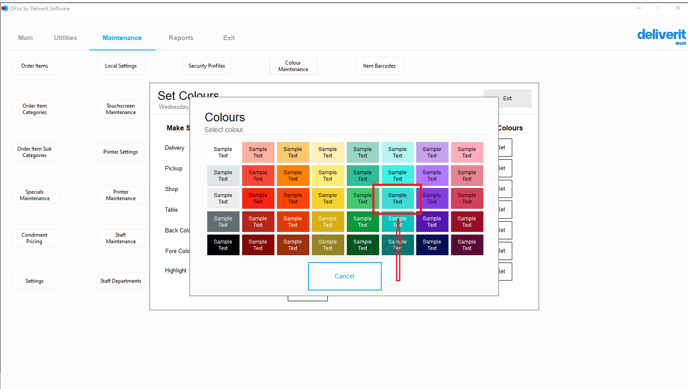Pick the dark navy blue swatch

[432, 245]
